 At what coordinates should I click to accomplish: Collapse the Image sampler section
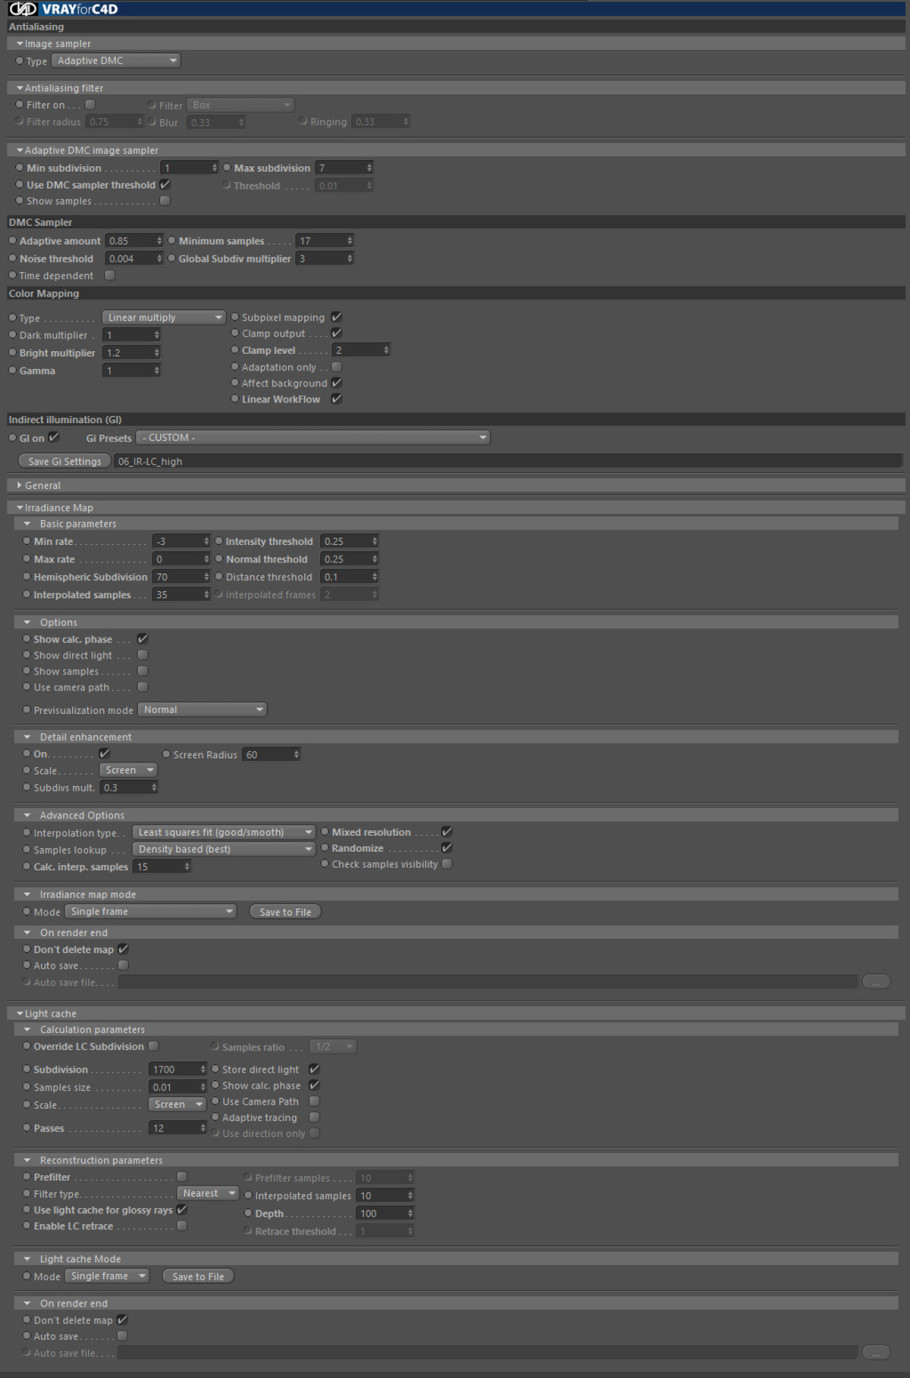(19, 44)
